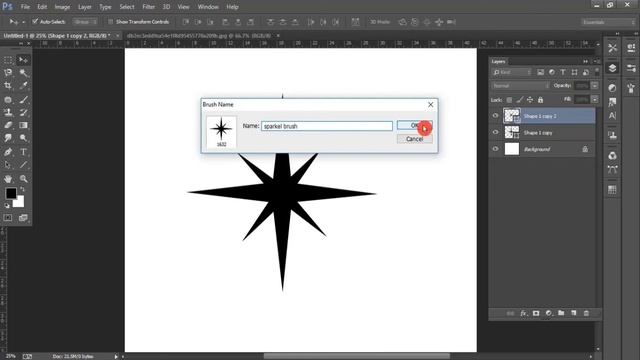This screenshot has height=360, width=640.
Task: Select the Line shape tool
Action: point(23,165)
